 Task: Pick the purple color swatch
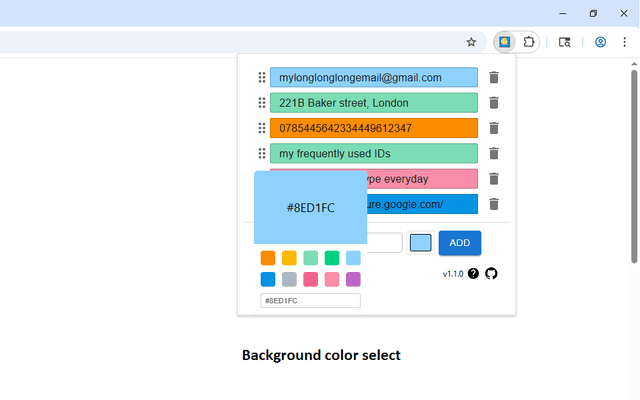(353, 279)
